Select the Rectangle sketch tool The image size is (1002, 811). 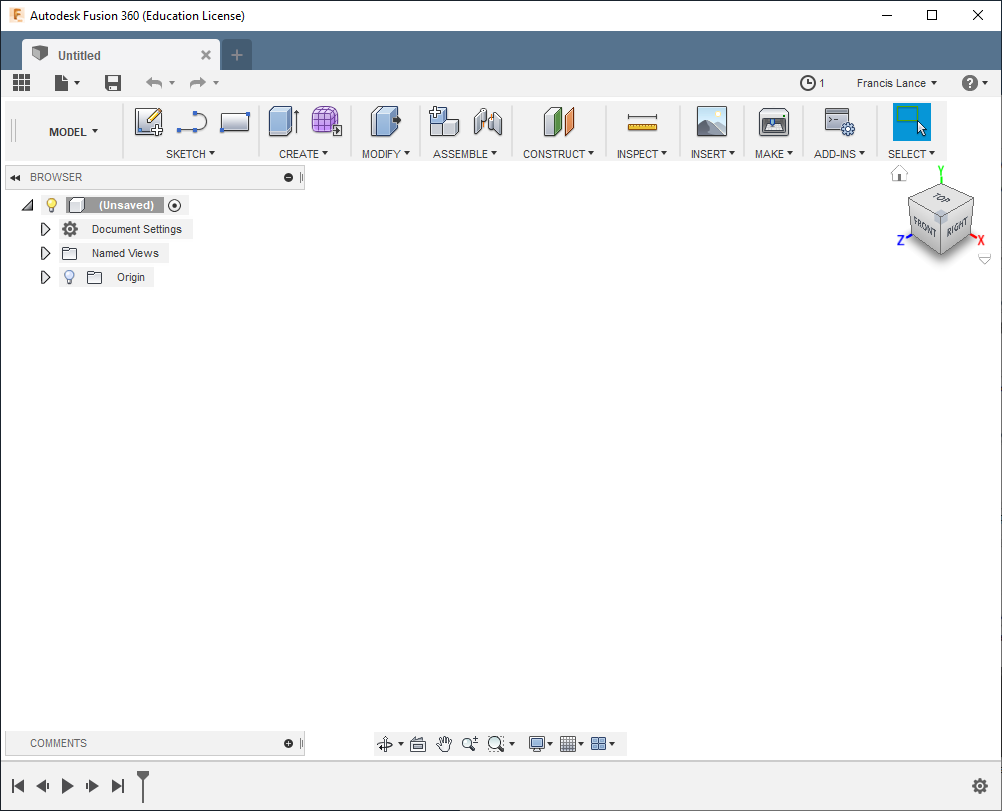click(235, 121)
